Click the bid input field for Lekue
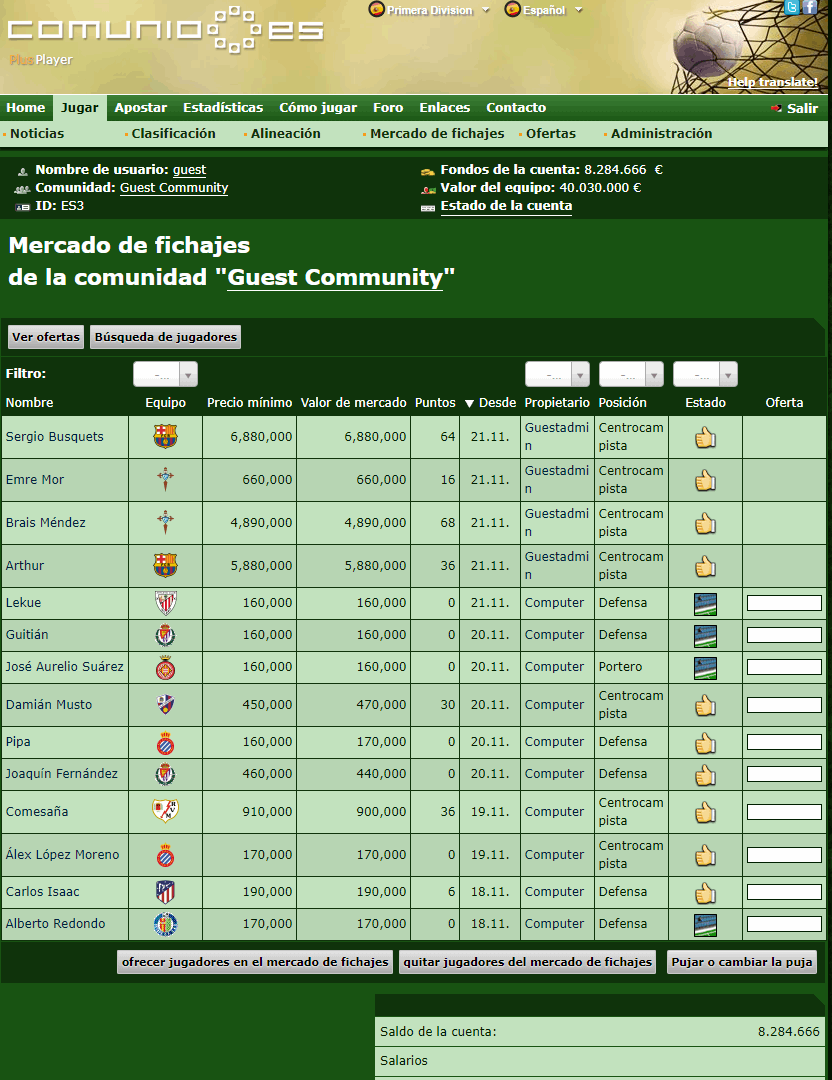832x1080 pixels. point(784,603)
